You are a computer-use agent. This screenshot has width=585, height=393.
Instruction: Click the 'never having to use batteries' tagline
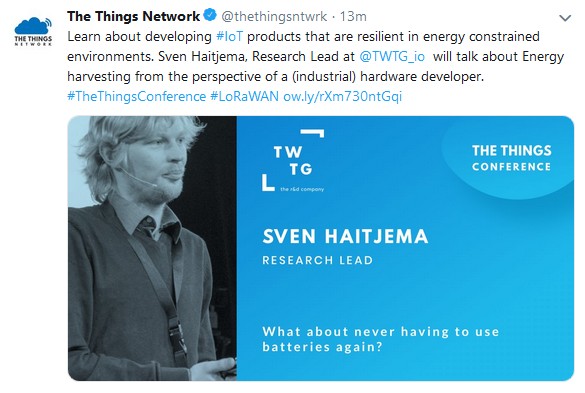pyautogui.click(x=381, y=339)
